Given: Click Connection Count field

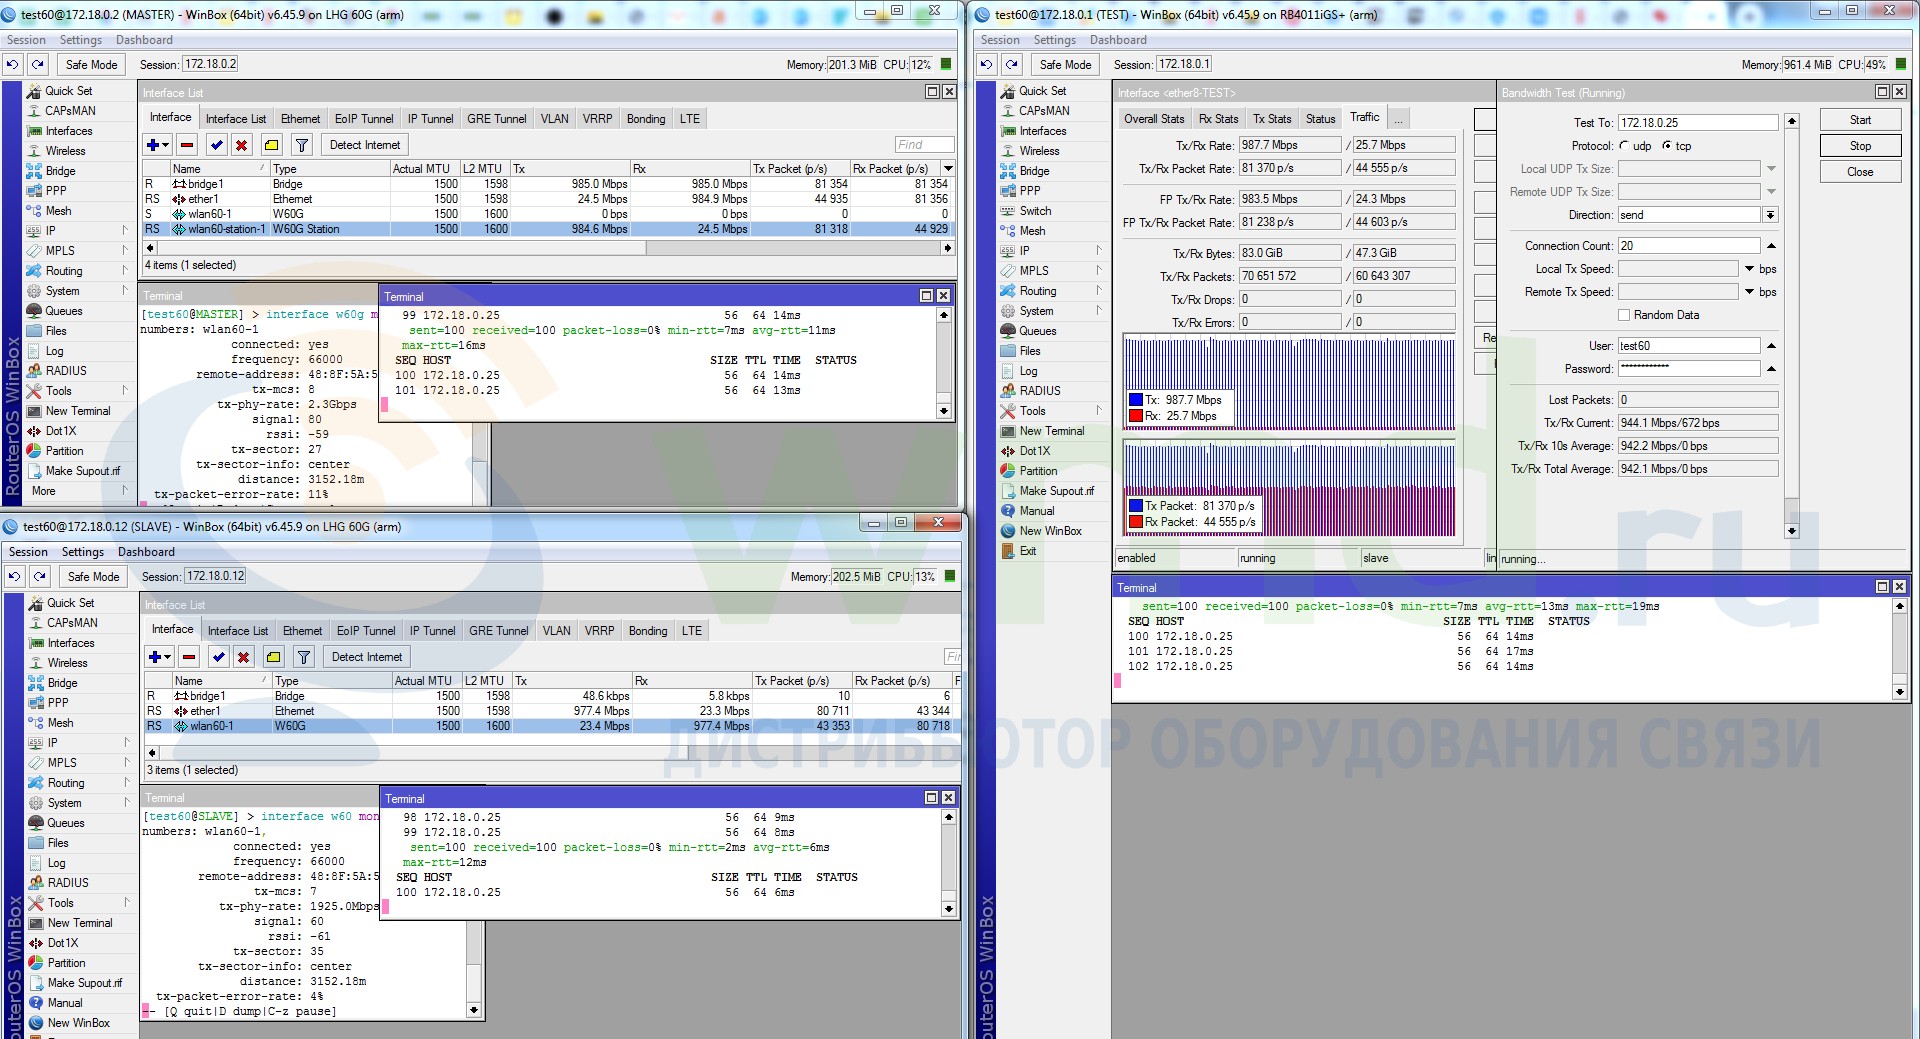Looking at the screenshot, I should click(1688, 246).
